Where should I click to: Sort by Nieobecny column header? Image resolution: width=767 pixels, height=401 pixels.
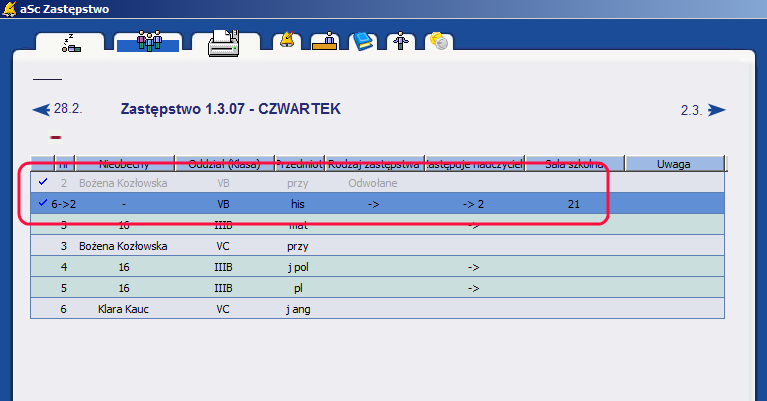tap(124, 164)
